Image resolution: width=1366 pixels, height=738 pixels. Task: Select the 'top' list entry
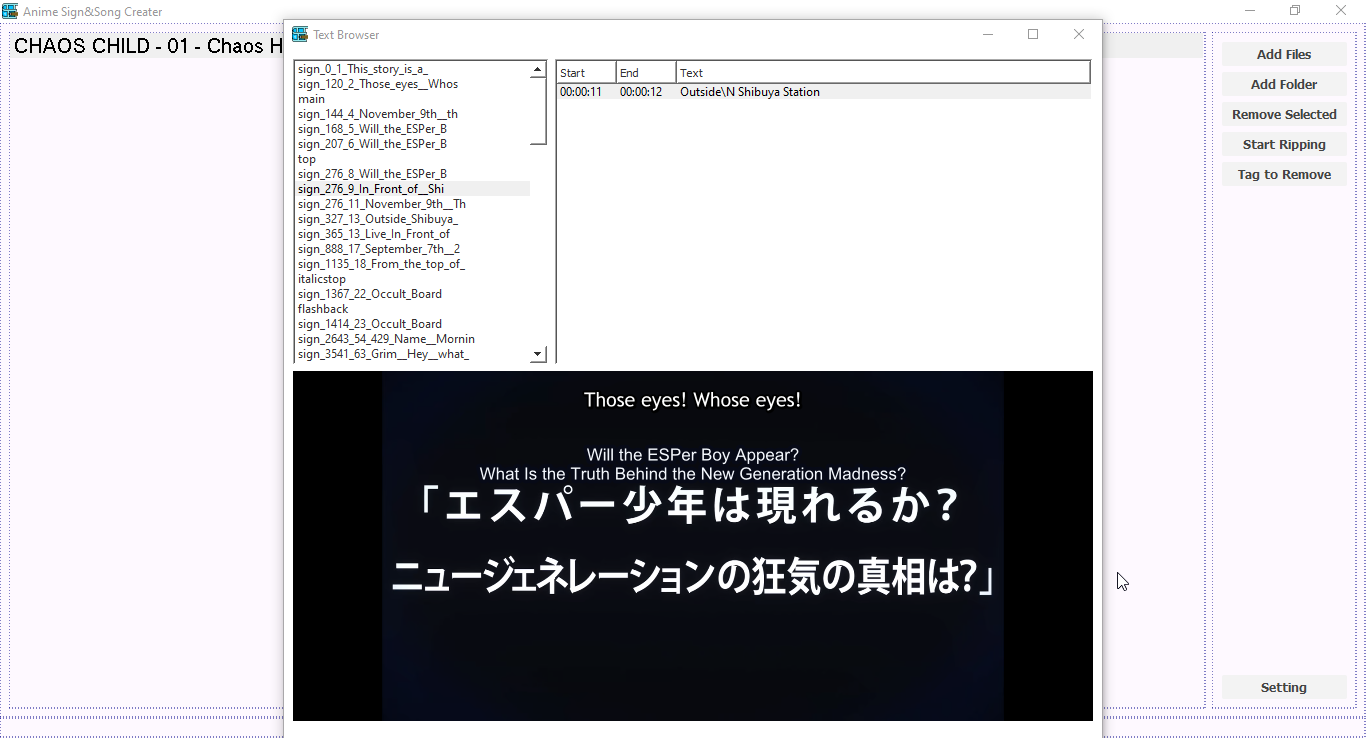(412, 159)
